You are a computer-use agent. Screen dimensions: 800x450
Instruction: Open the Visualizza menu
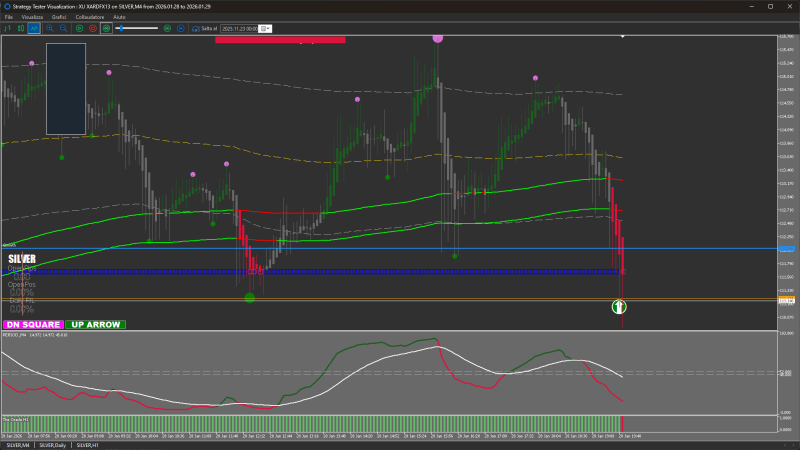(32, 17)
